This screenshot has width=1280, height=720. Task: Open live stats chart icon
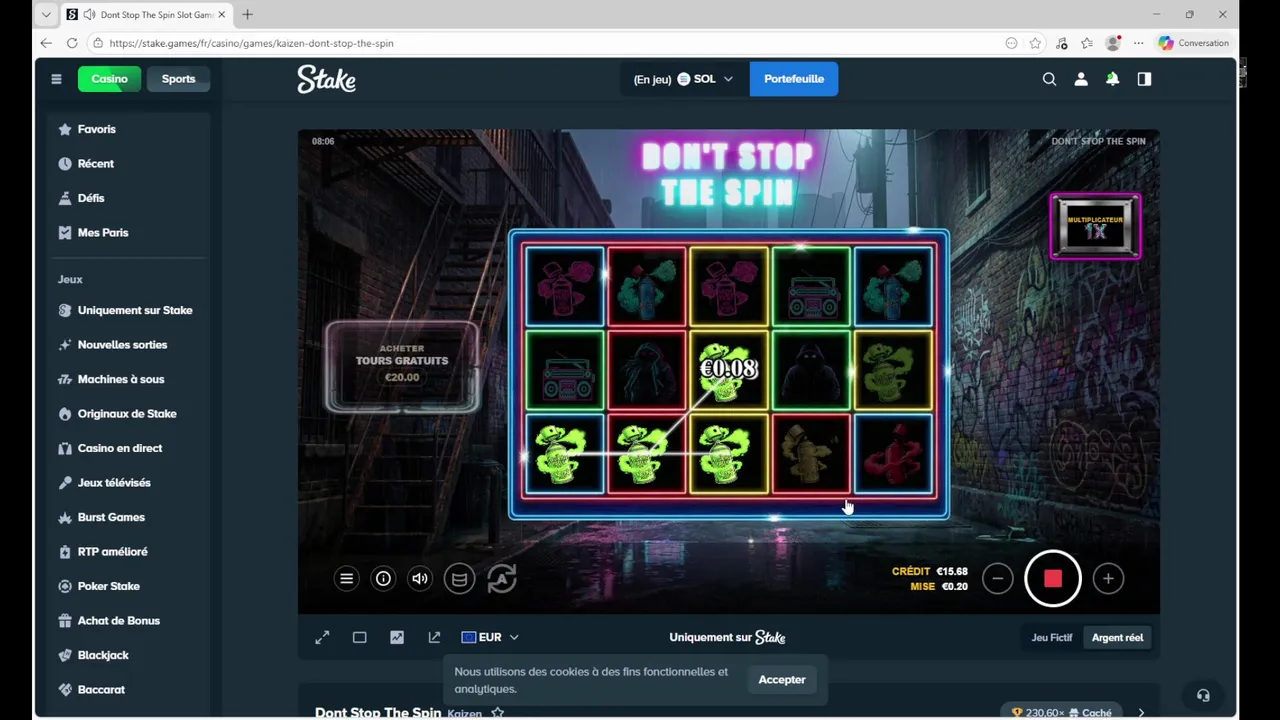click(x=397, y=637)
